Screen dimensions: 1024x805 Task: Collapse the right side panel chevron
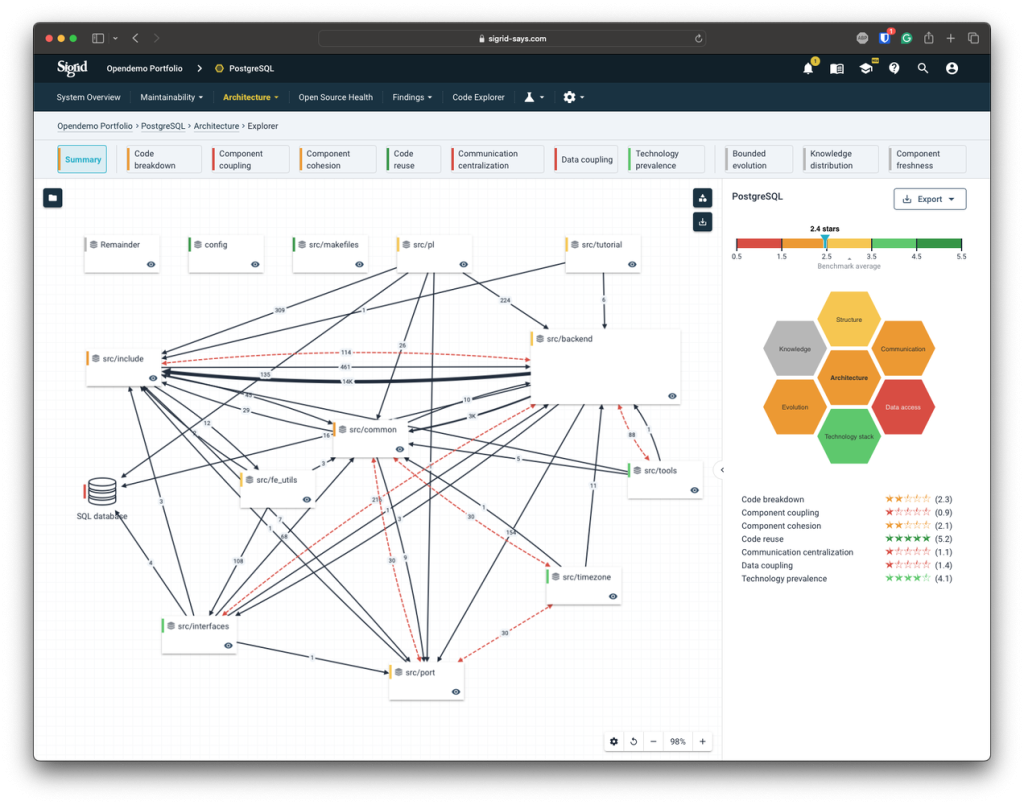(x=722, y=470)
